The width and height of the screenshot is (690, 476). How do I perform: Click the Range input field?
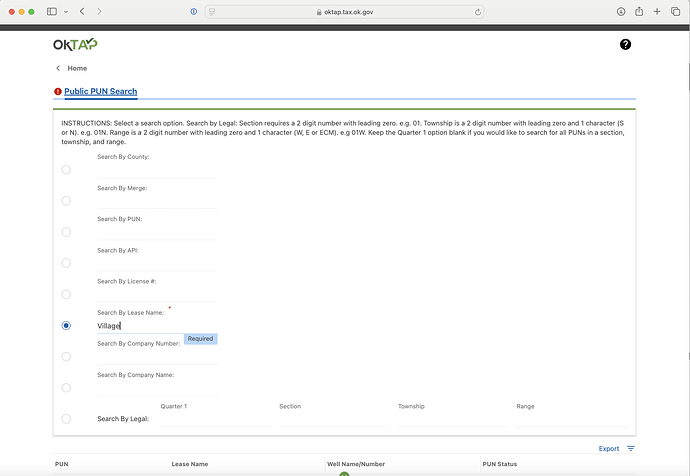pyautogui.click(x=572, y=419)
